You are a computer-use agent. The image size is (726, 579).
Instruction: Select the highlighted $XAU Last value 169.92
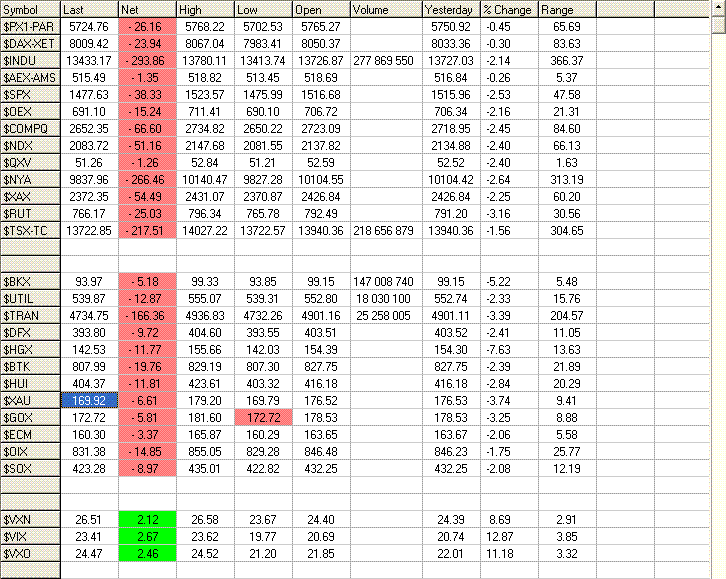(88, 400)
